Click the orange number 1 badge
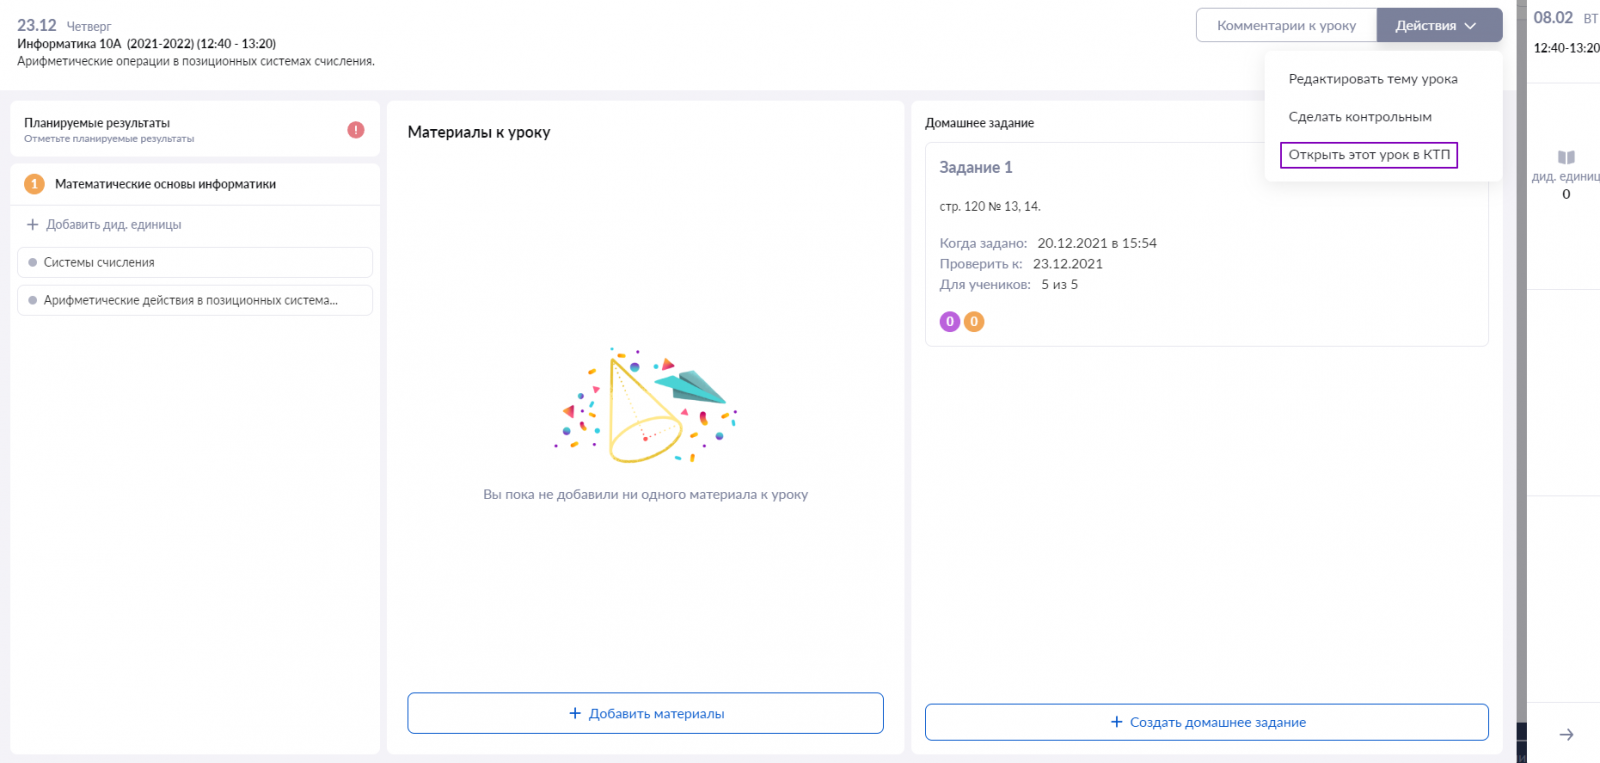The image size is (1600, 763). 34,184
